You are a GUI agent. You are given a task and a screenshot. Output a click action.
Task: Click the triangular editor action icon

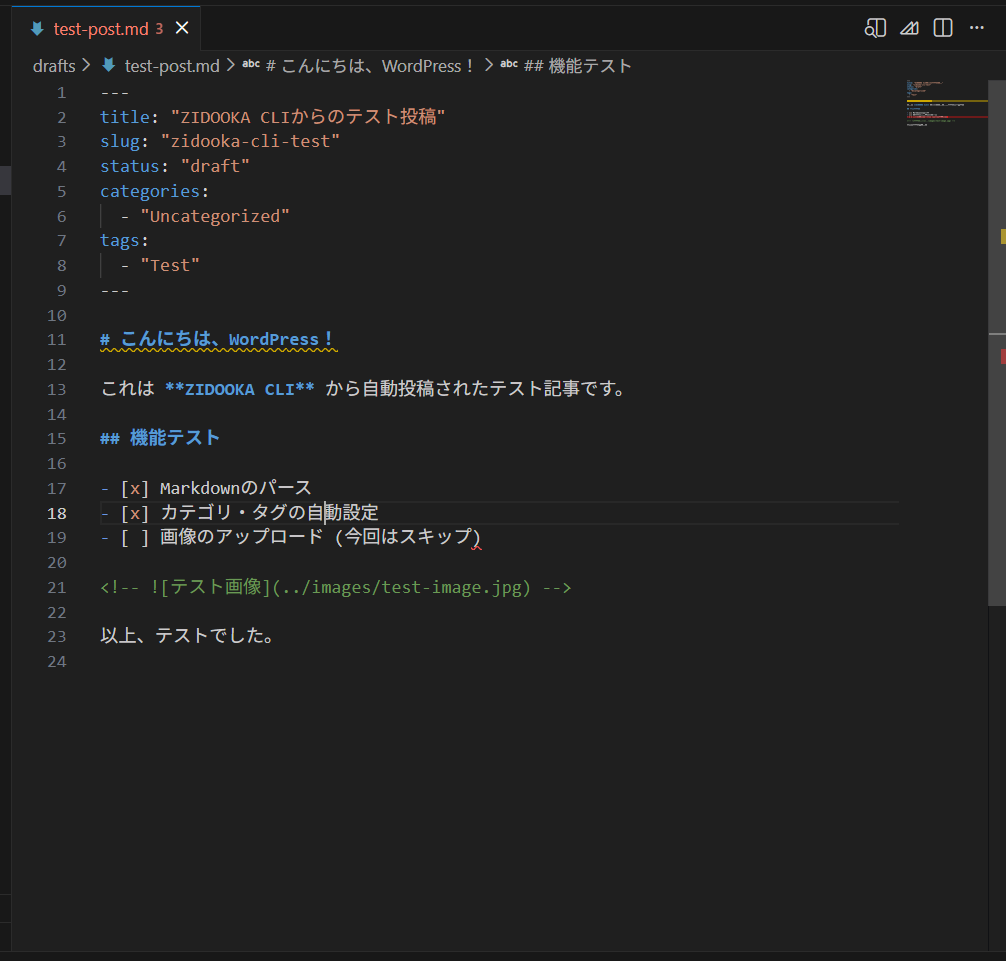click(909, 28)
